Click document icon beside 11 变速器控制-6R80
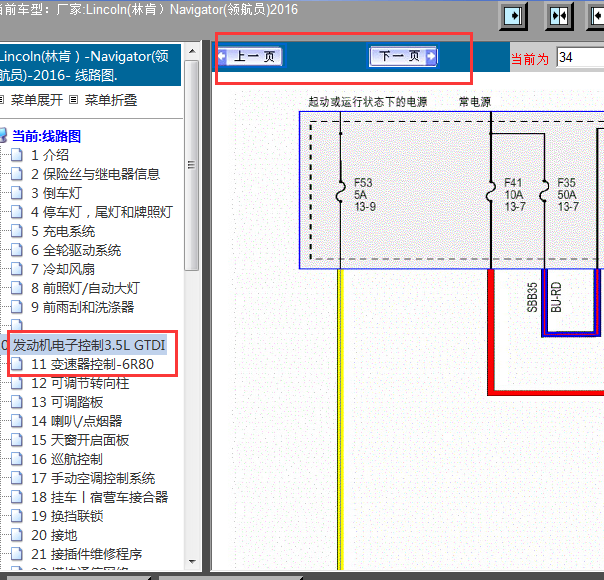 [17, 363]
